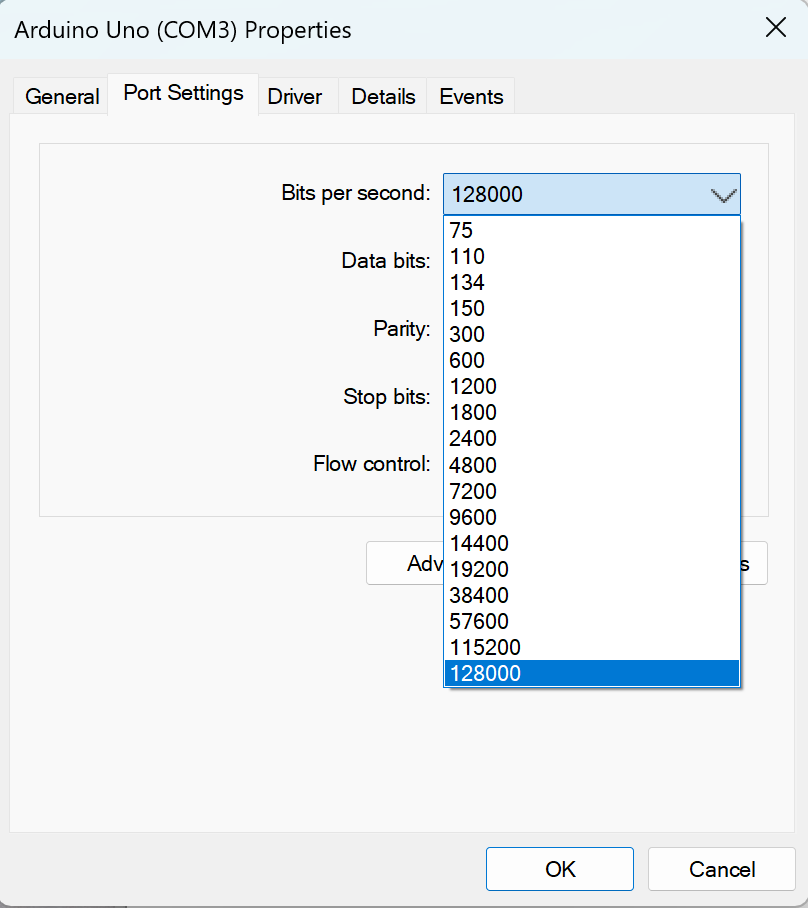Close the Arduino Uno Properties dialog

[x=775, y=28]
